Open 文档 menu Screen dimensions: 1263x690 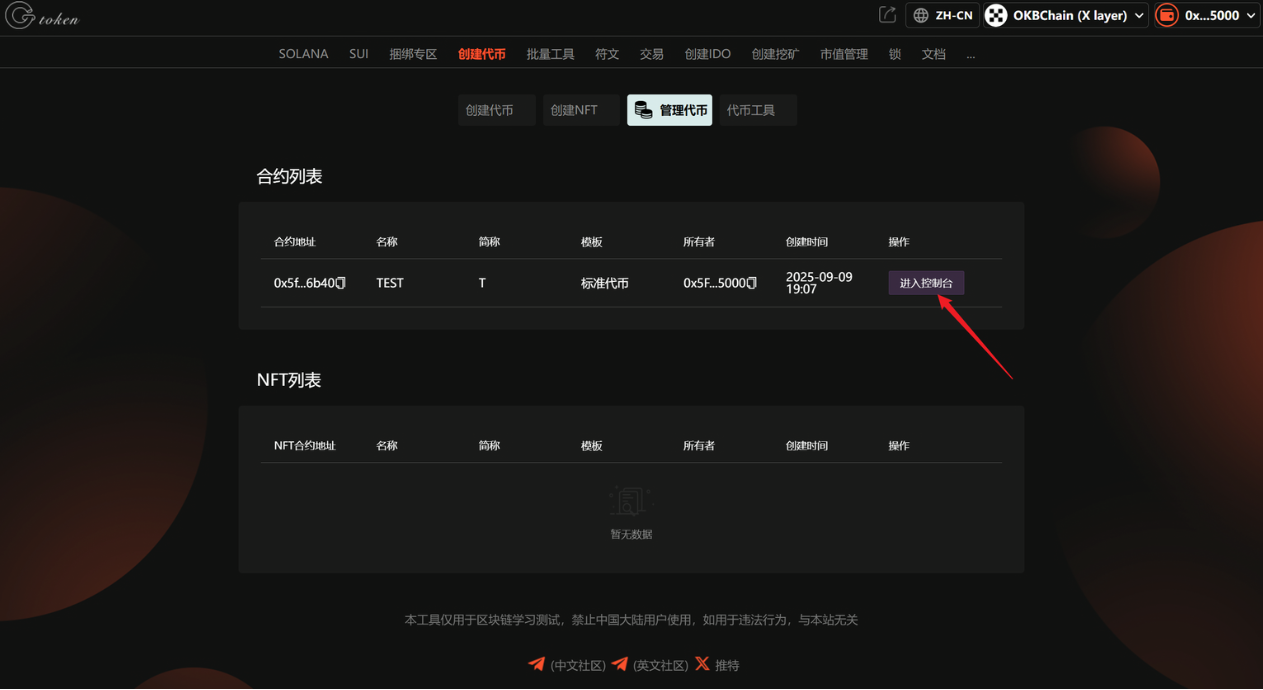(x=934, y=54)
